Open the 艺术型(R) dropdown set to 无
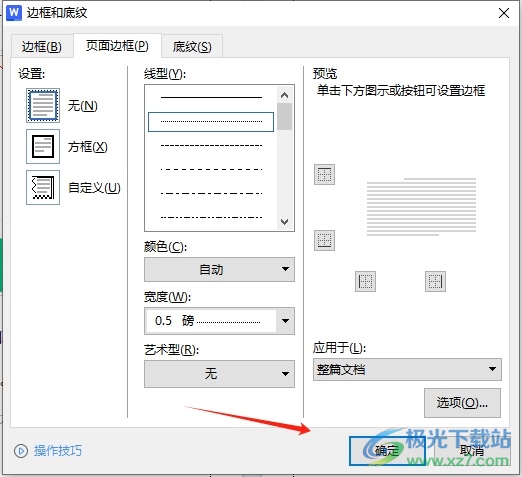Viewport: 522px width, 477px height. 219,374
